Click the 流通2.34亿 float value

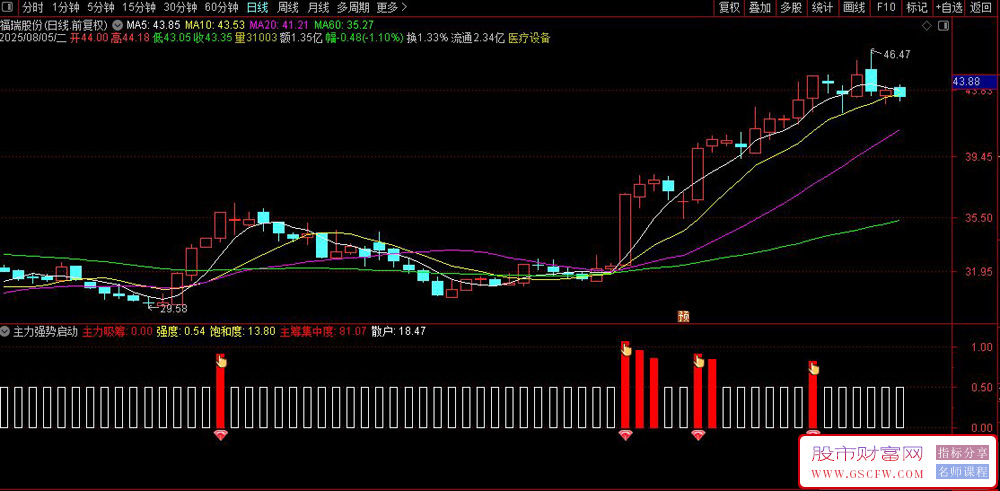[x=478, y=38]
